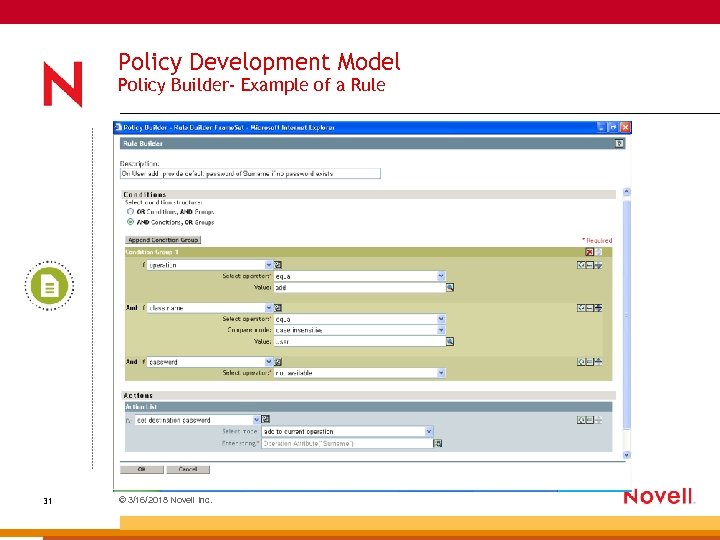Click into the Description text field

(x=250, y=174)
